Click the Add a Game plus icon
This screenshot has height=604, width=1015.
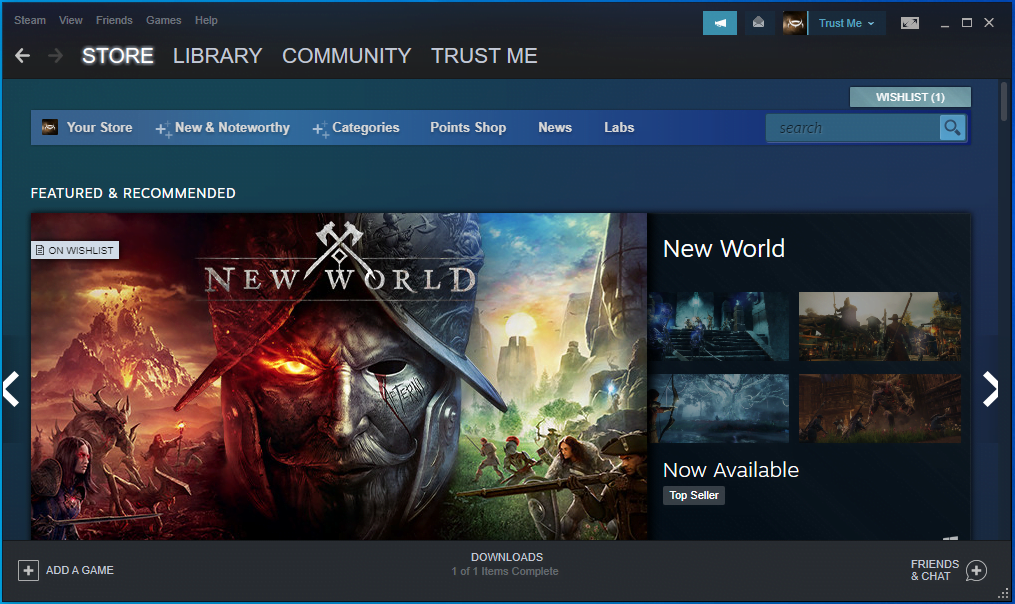(28, 570)
